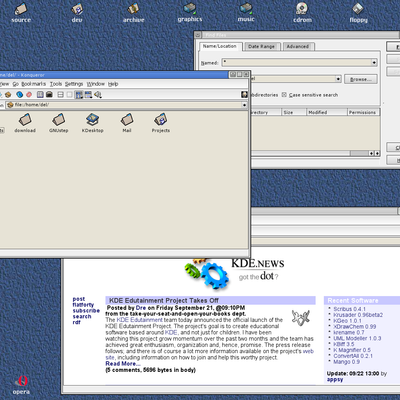Open the Settings menu in Konqueror
400x400 pixels.
pyautogui.click(x=74, y=84)
